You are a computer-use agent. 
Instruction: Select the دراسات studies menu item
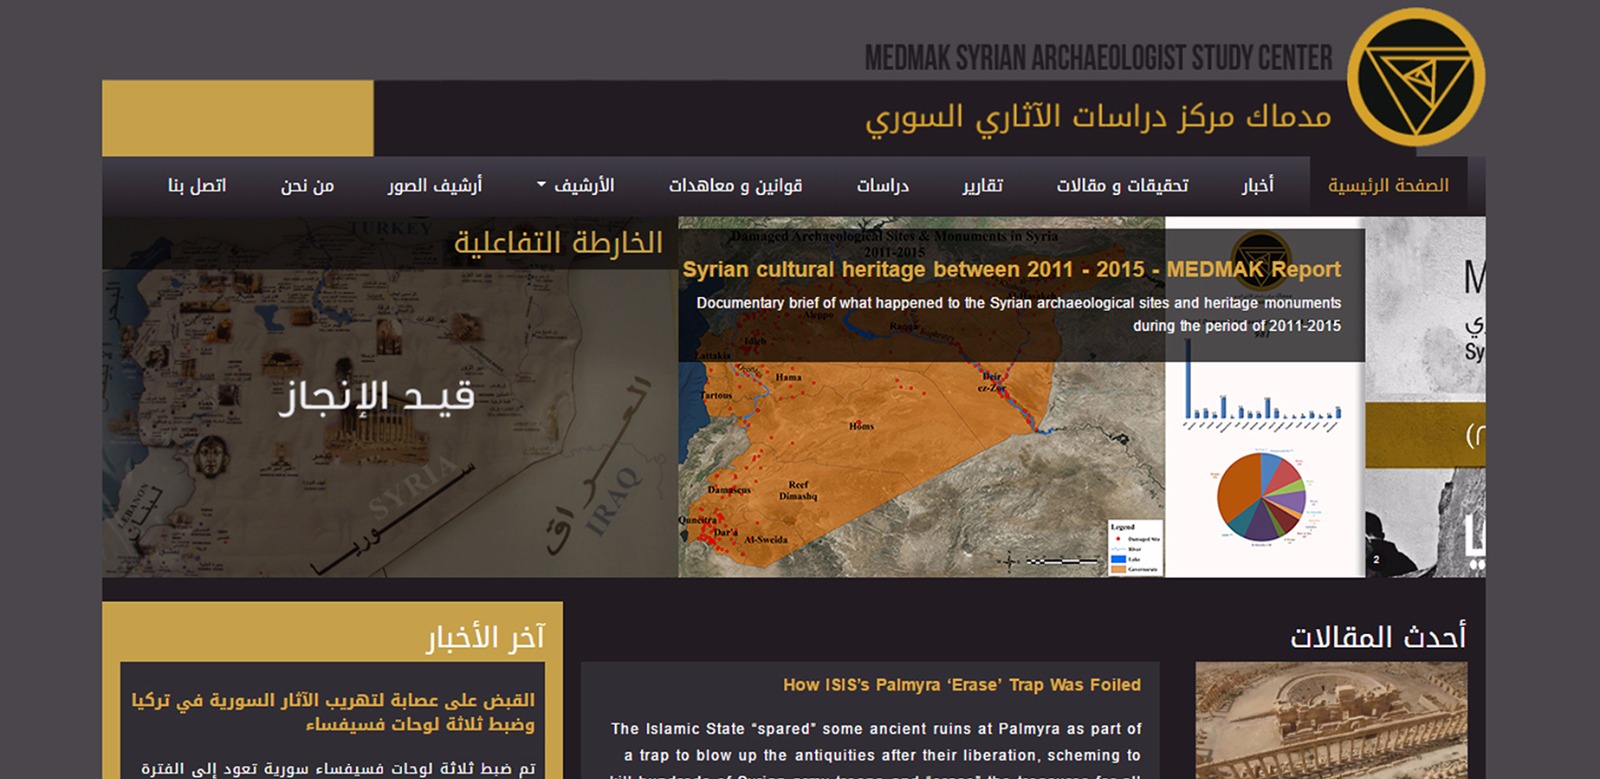pyautogui.click(x=882, y=185)
